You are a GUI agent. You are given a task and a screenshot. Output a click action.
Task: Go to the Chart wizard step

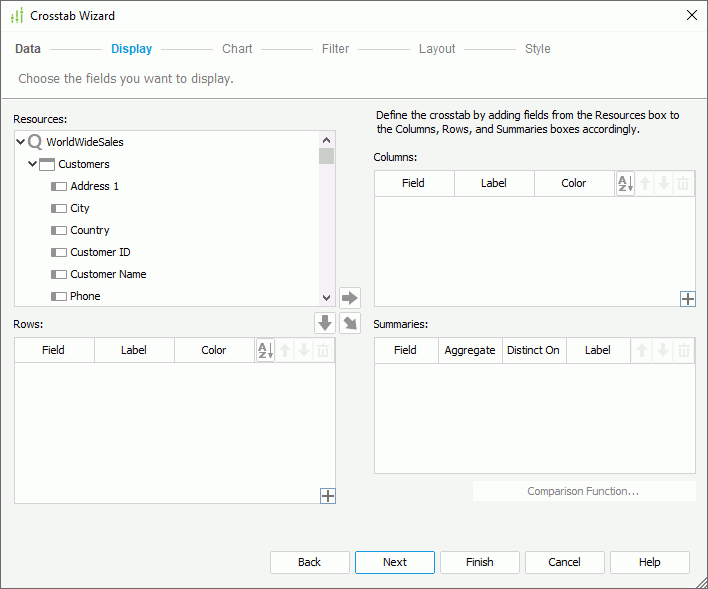click(x=237, y=49)
